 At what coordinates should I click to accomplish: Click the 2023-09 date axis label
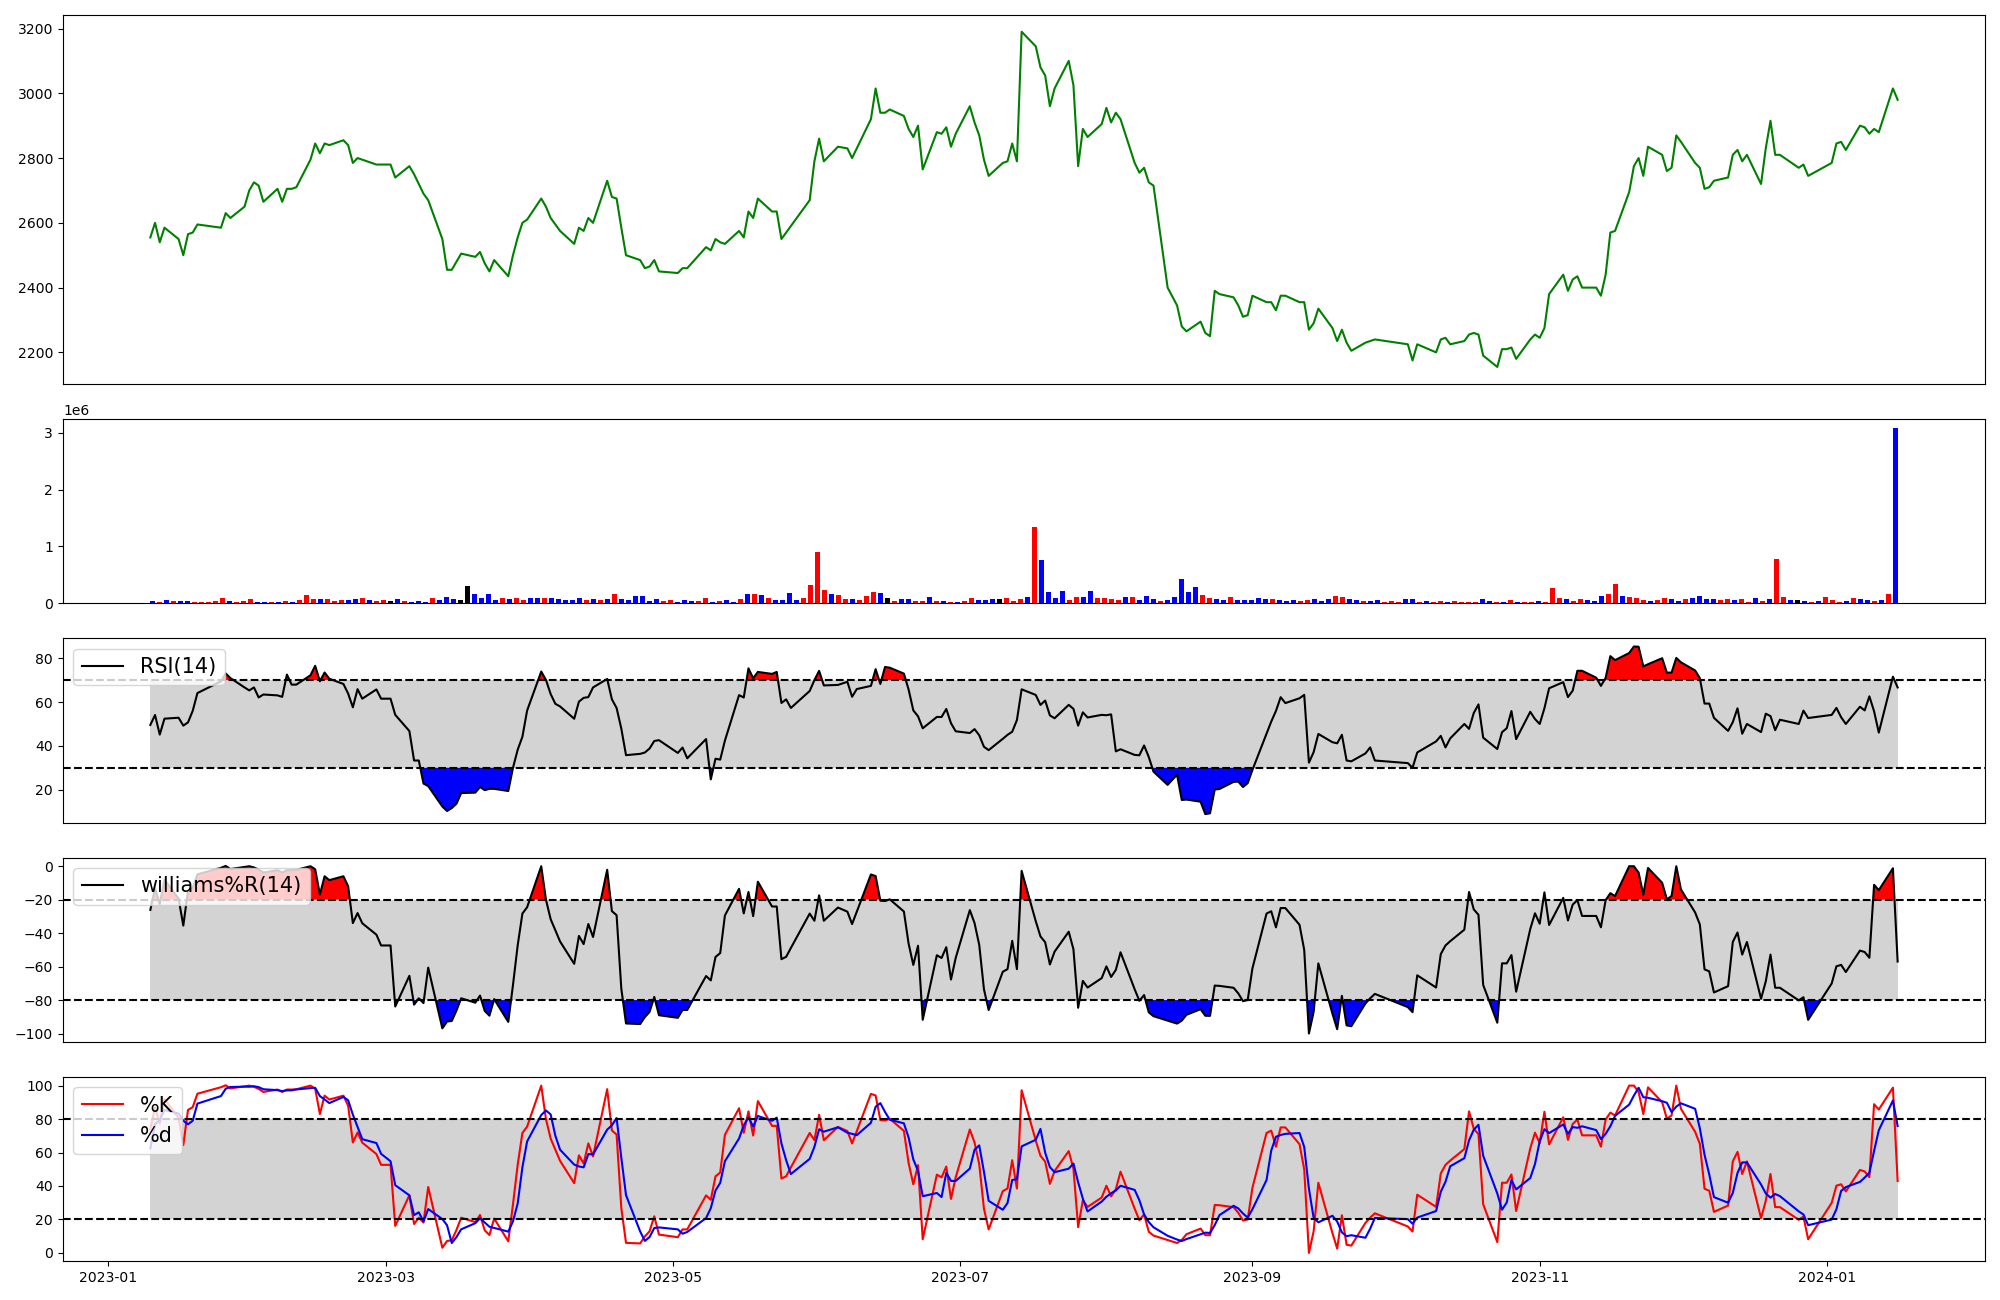pyautogui.click(x=1251, y=1277)
